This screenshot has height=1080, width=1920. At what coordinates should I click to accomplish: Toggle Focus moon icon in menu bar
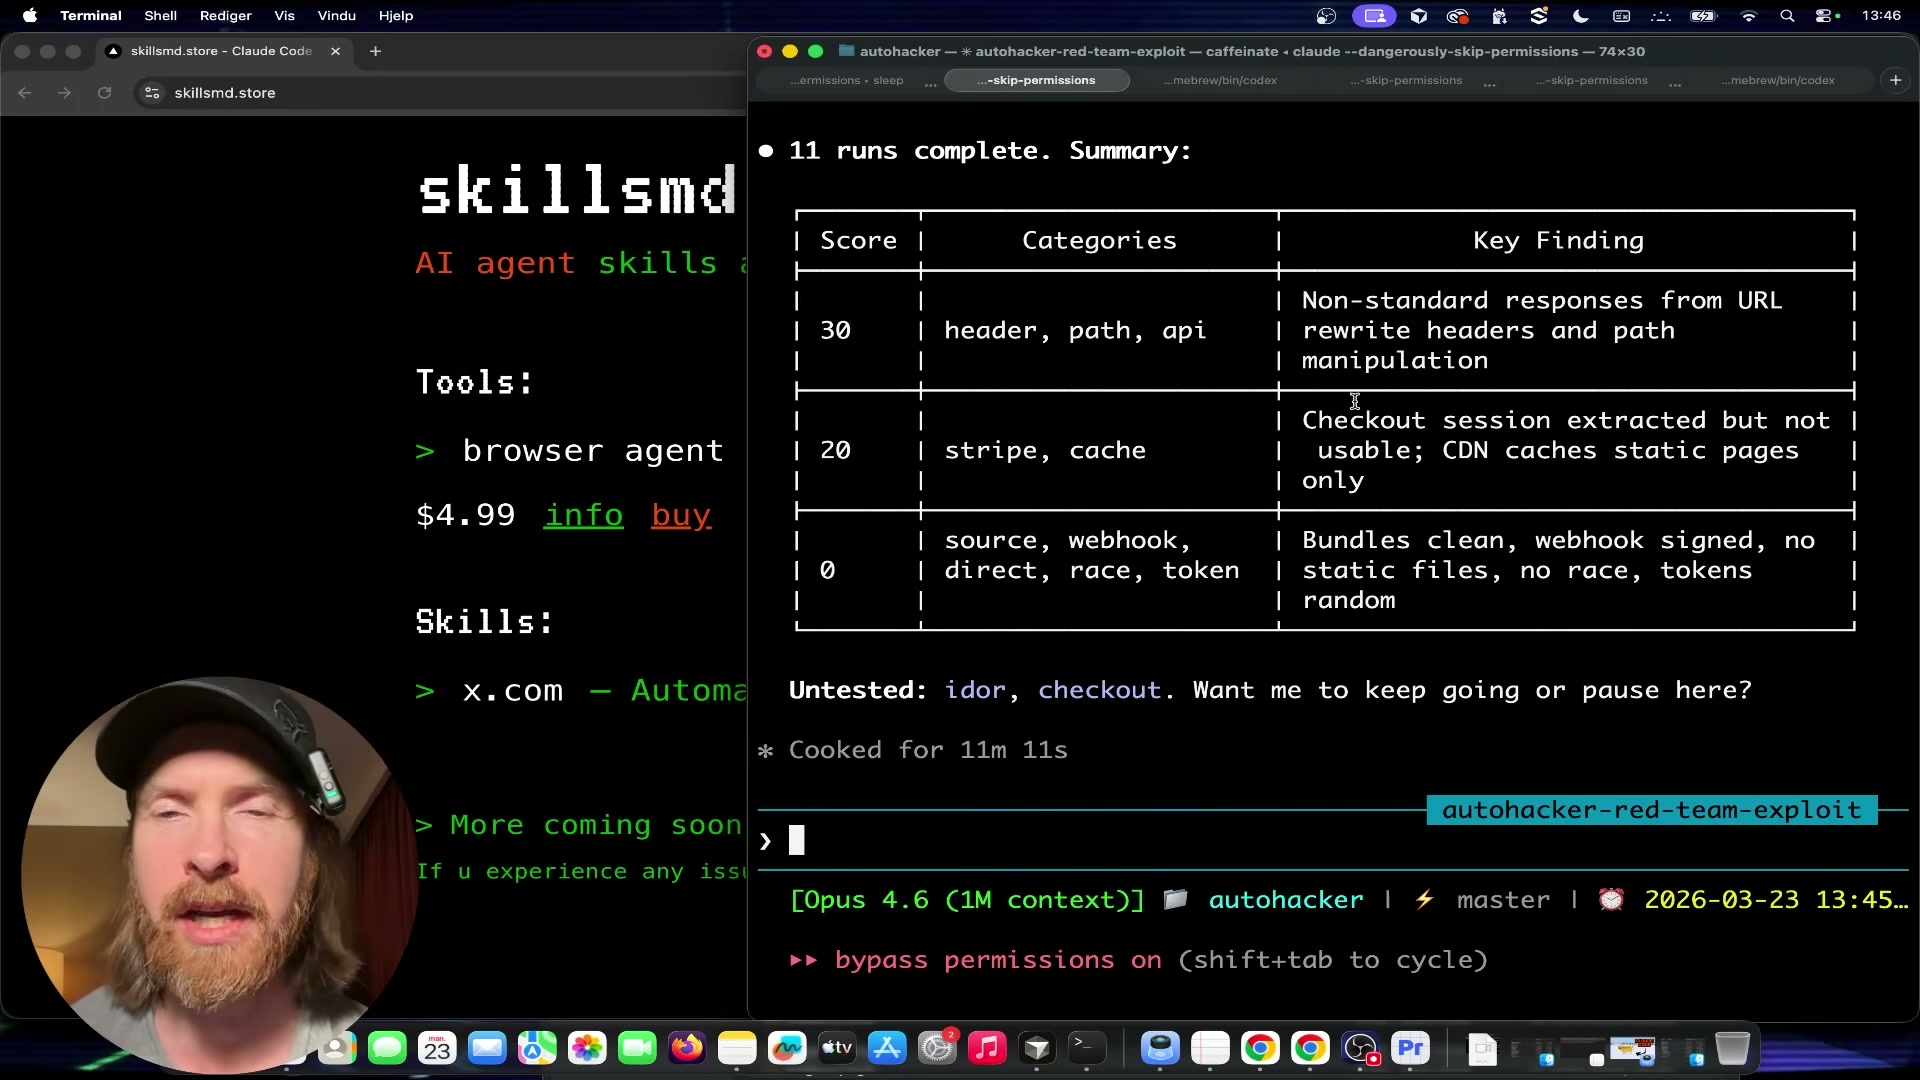(1580, 16)
